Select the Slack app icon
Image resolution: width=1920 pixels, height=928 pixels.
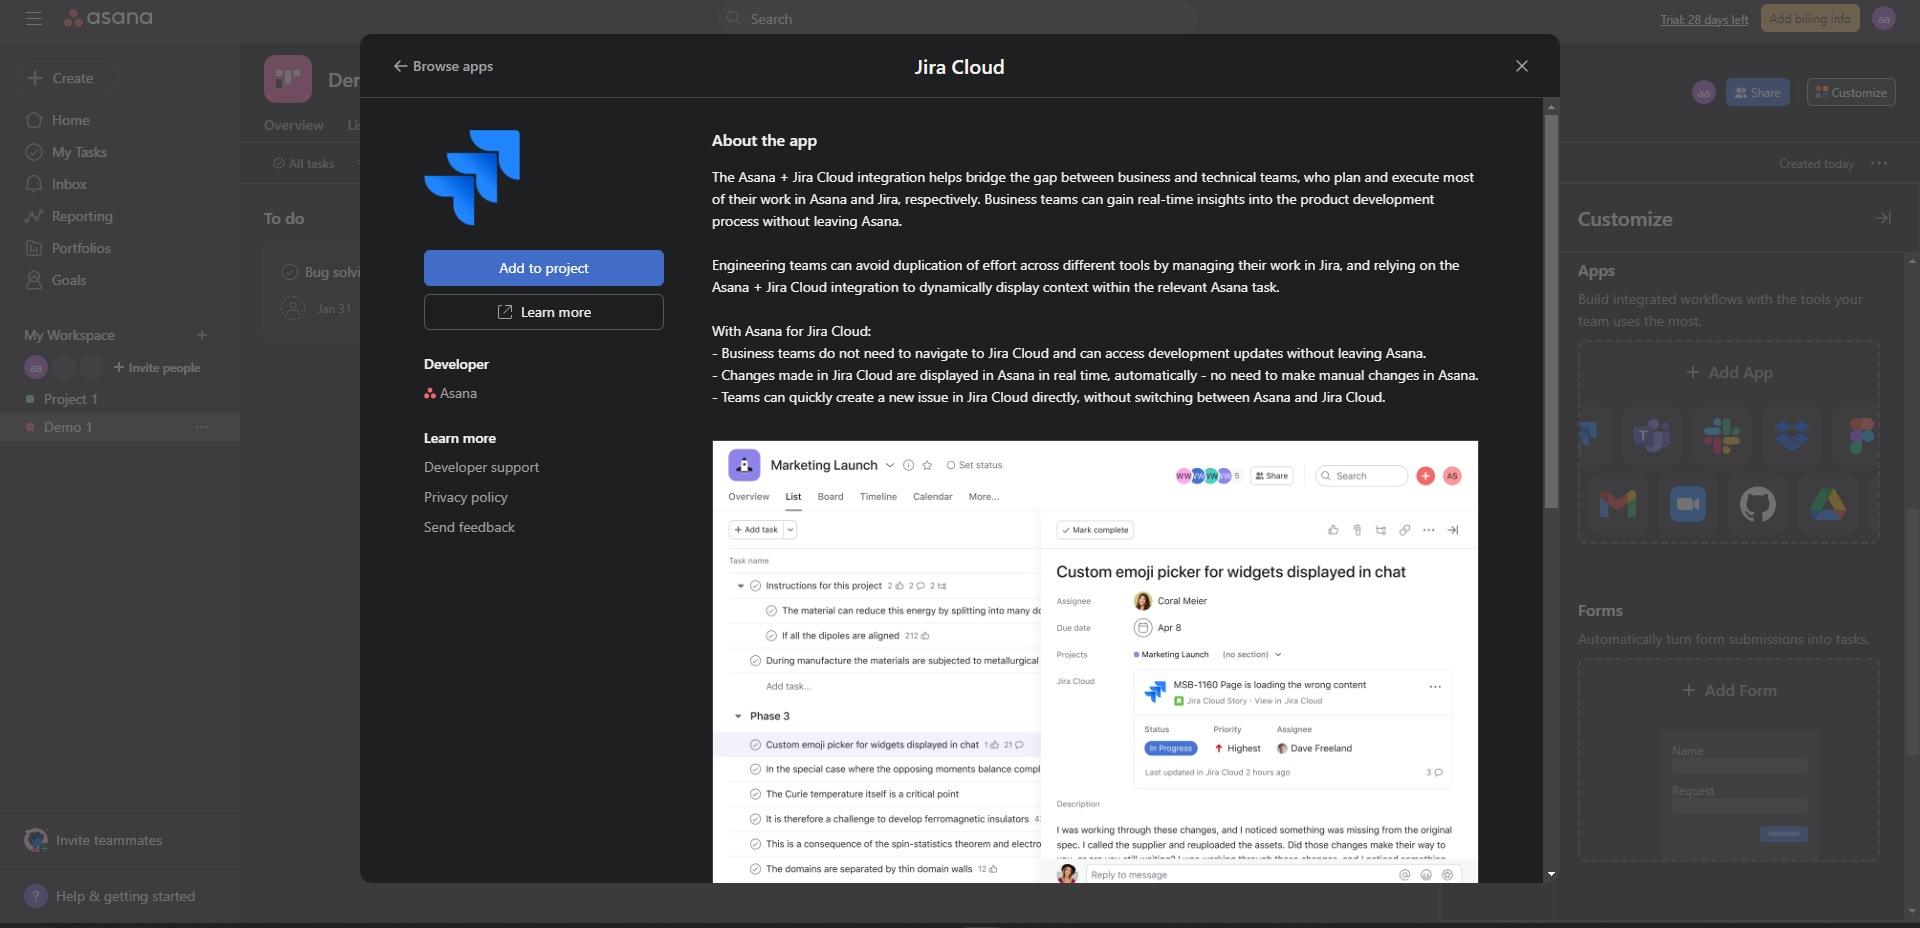[1722, 437]
